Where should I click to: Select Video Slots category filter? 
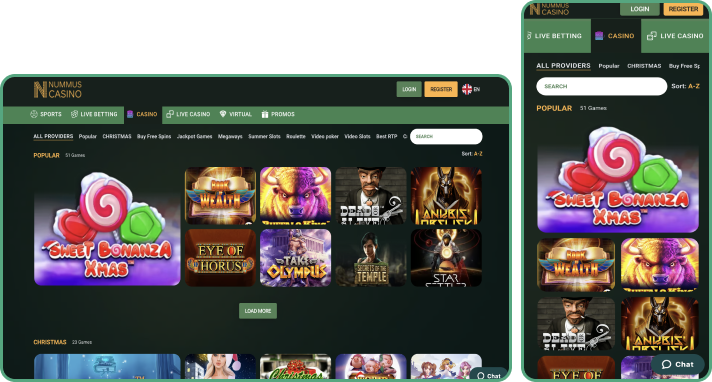click(357, 136)
